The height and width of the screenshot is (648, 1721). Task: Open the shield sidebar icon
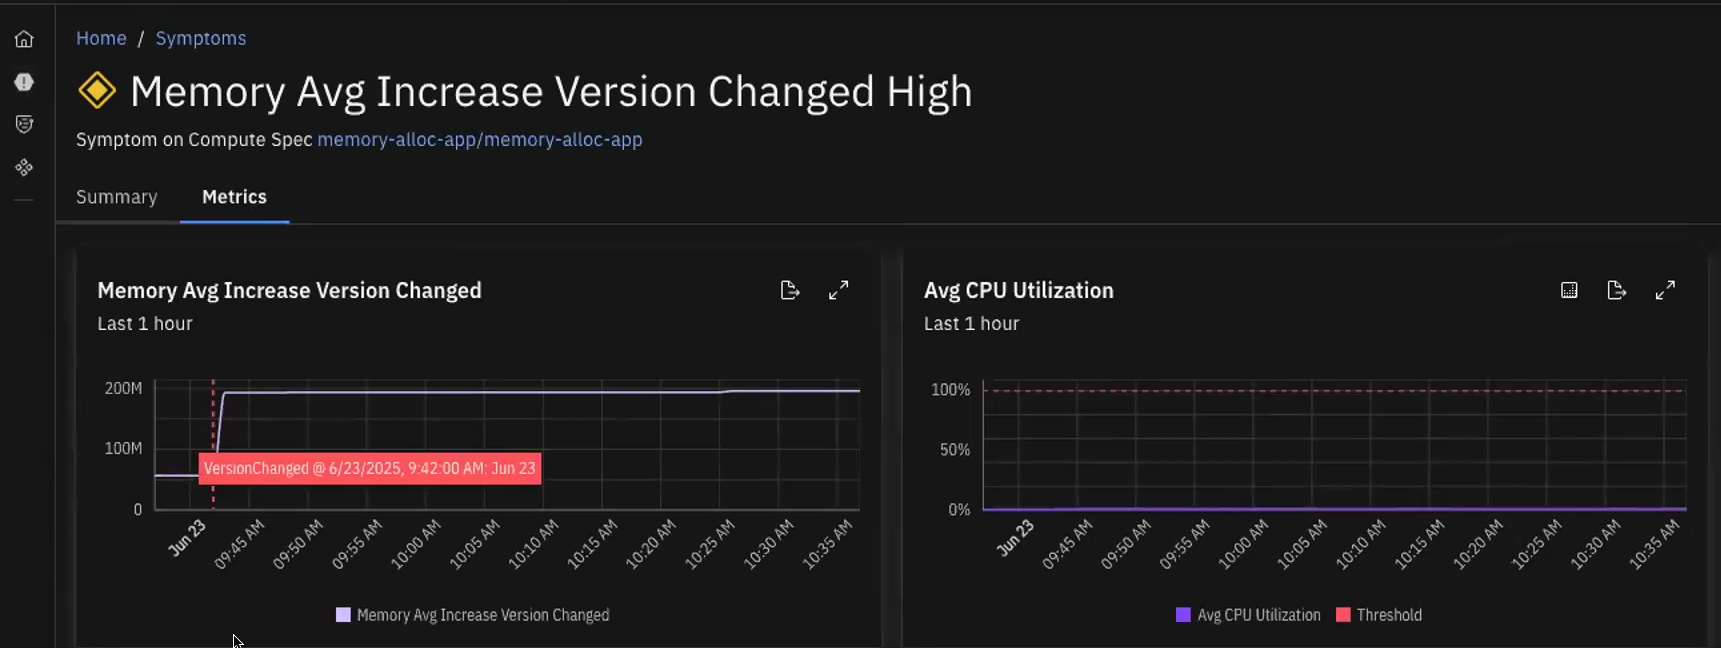coord(24,124)
